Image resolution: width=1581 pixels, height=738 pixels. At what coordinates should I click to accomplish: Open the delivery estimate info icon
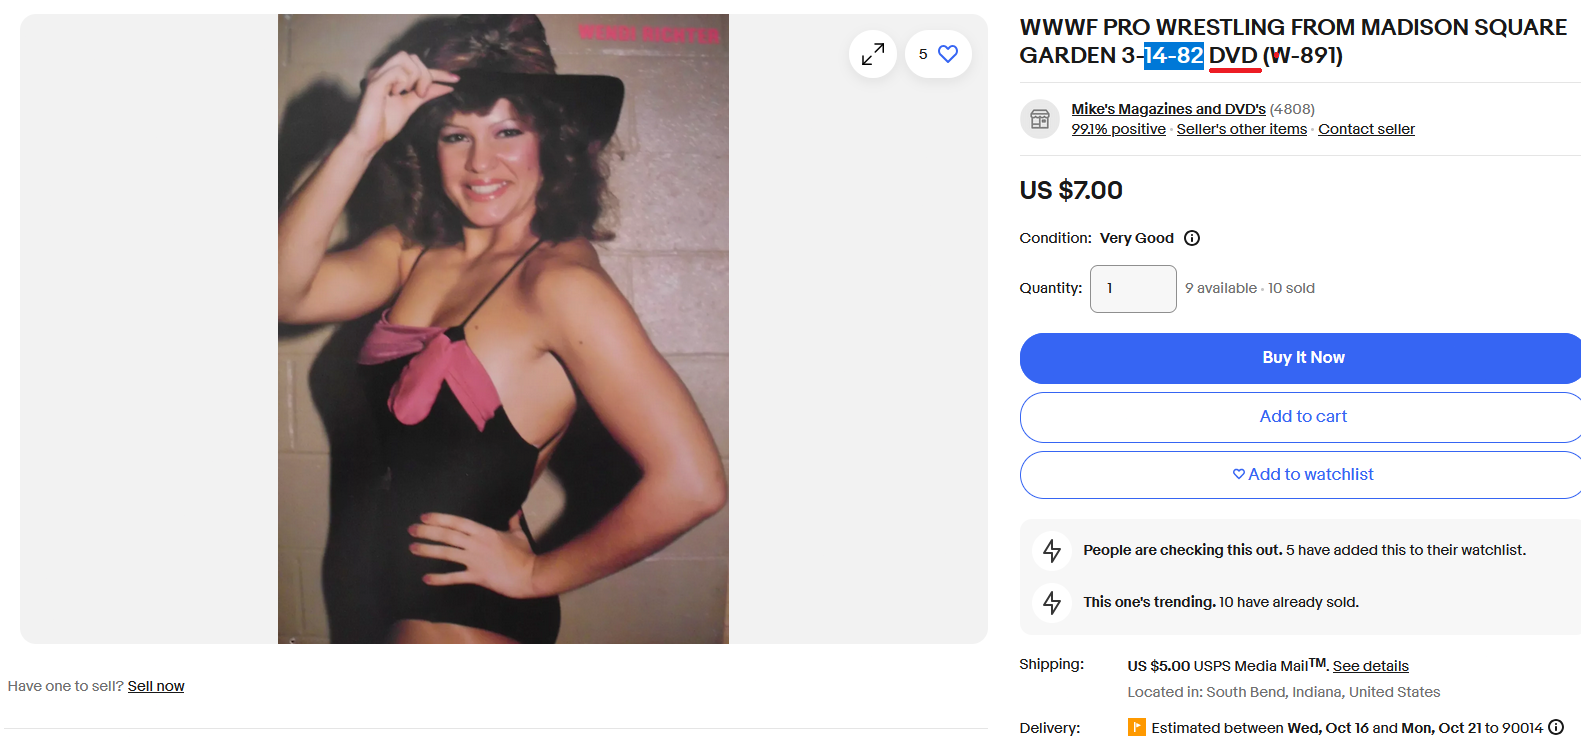pos(1556,727)
